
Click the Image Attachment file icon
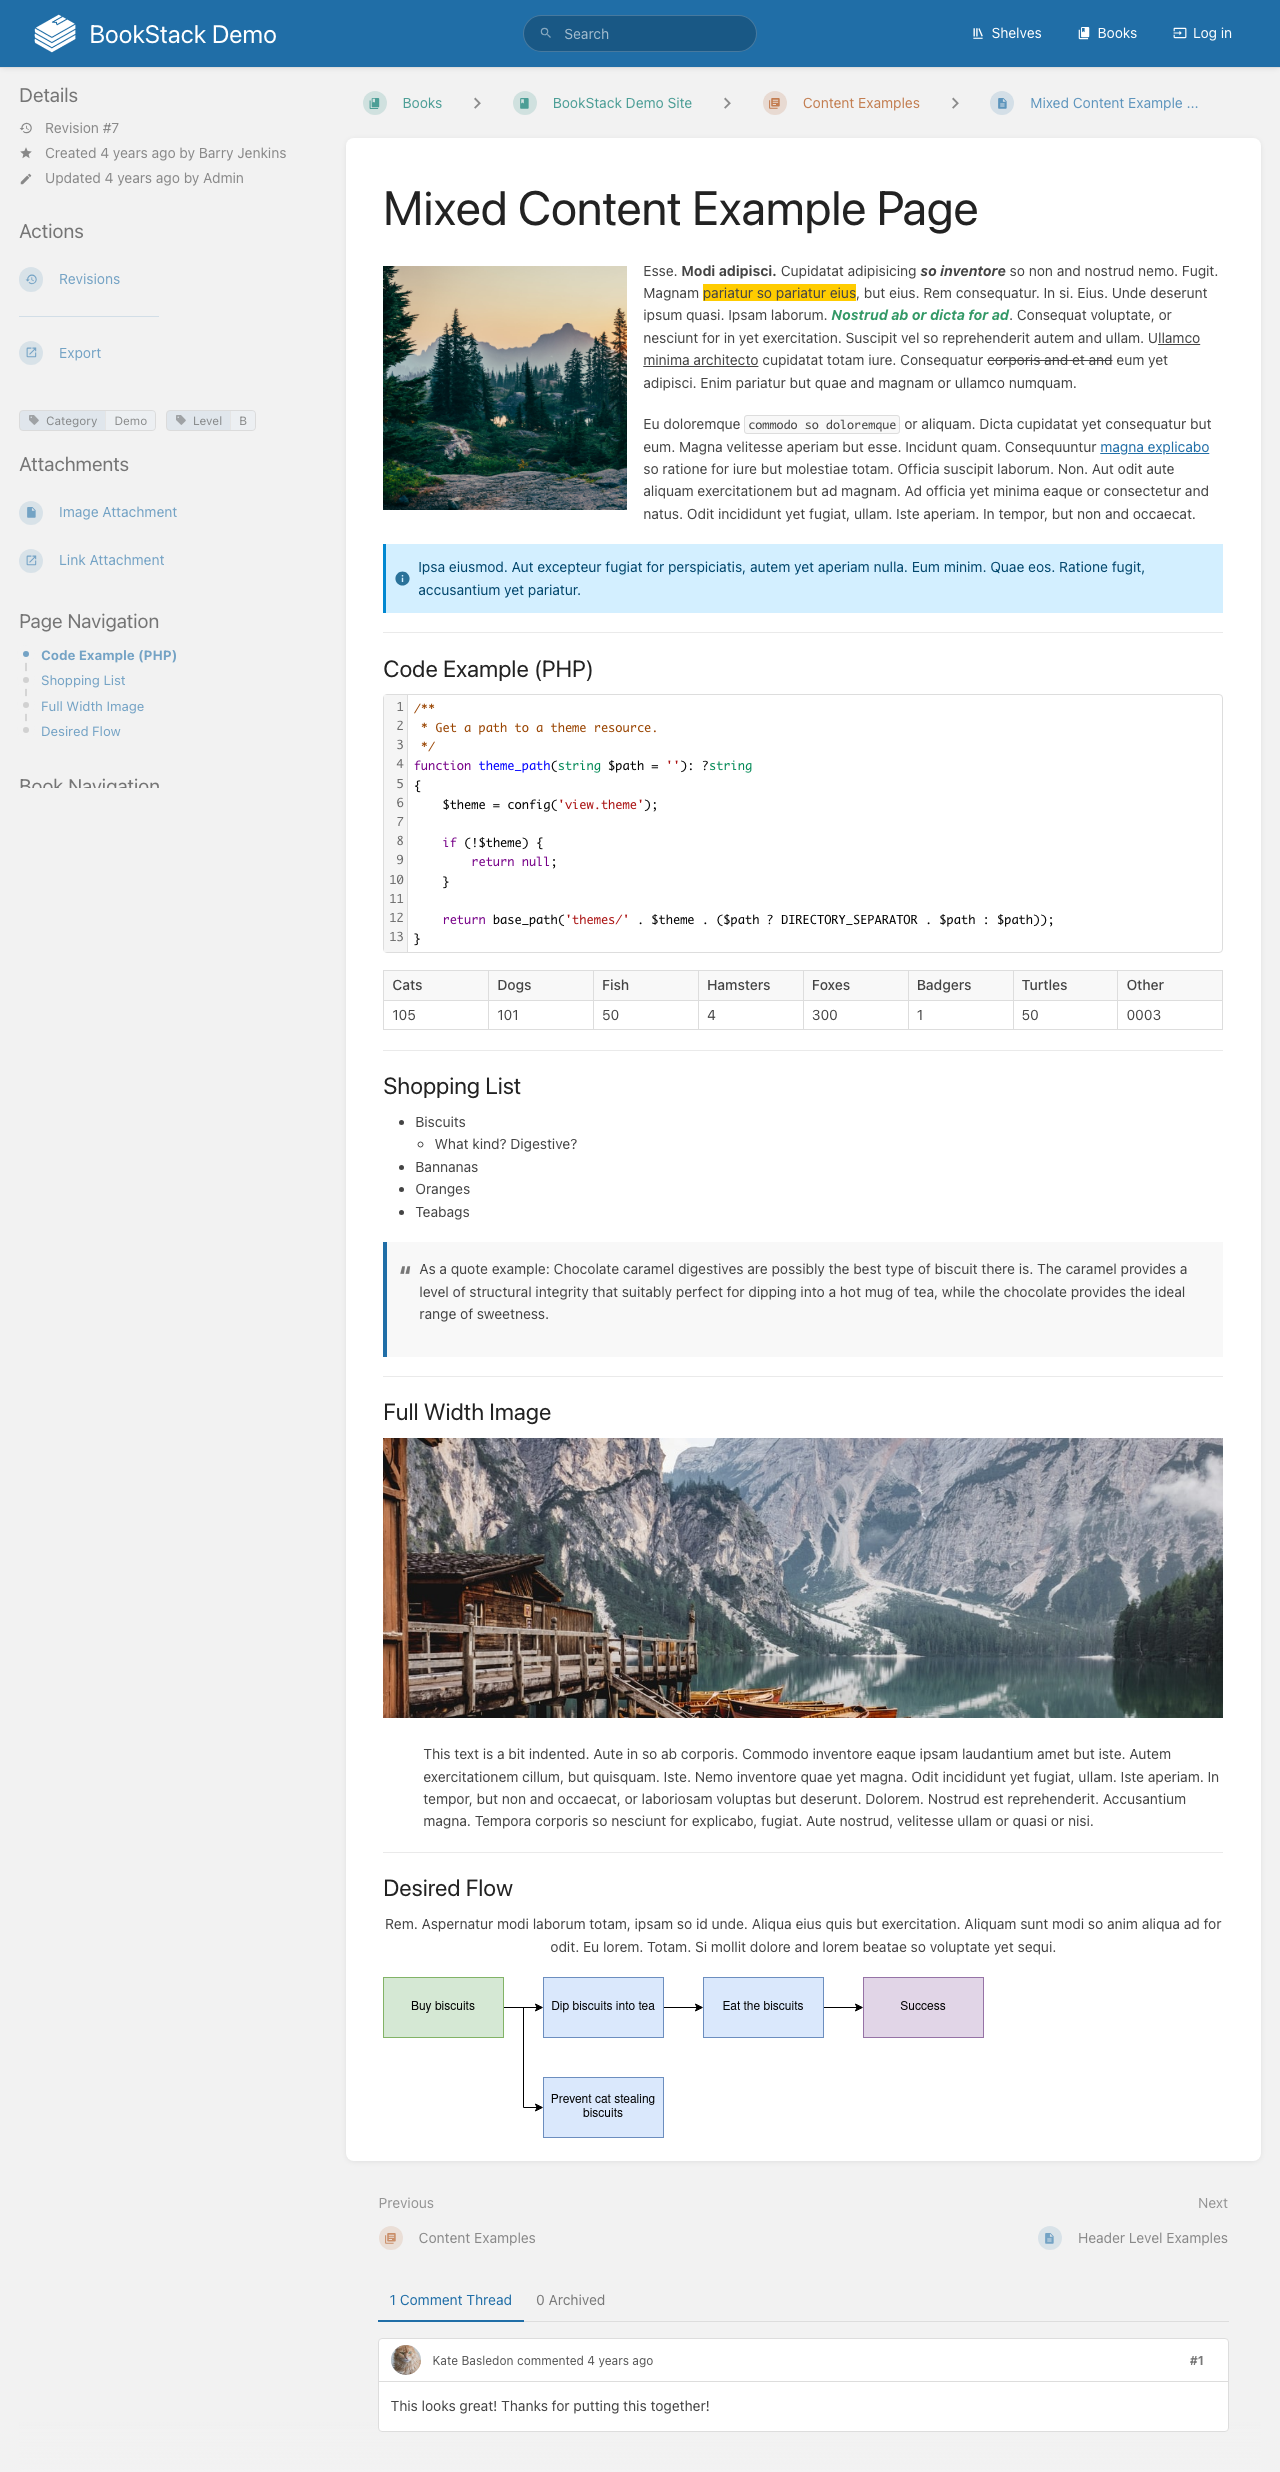pos(31,512)
